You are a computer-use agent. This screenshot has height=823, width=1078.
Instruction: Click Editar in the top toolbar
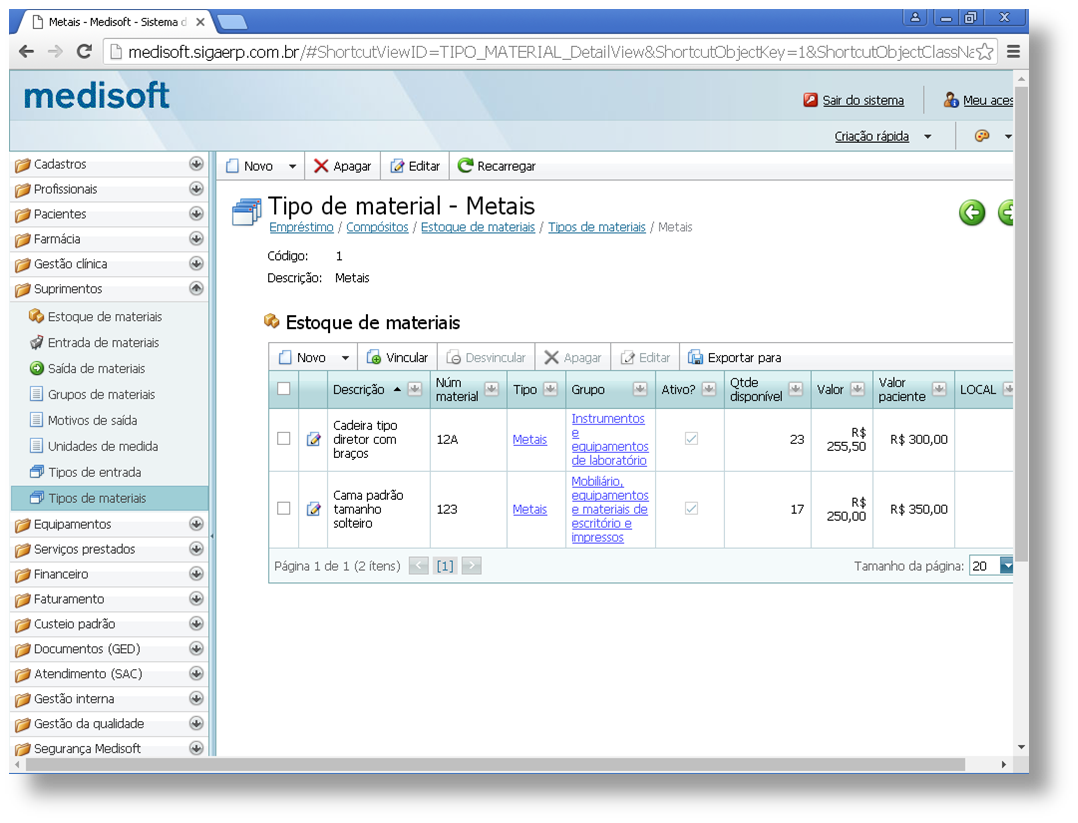pos(415,166)
